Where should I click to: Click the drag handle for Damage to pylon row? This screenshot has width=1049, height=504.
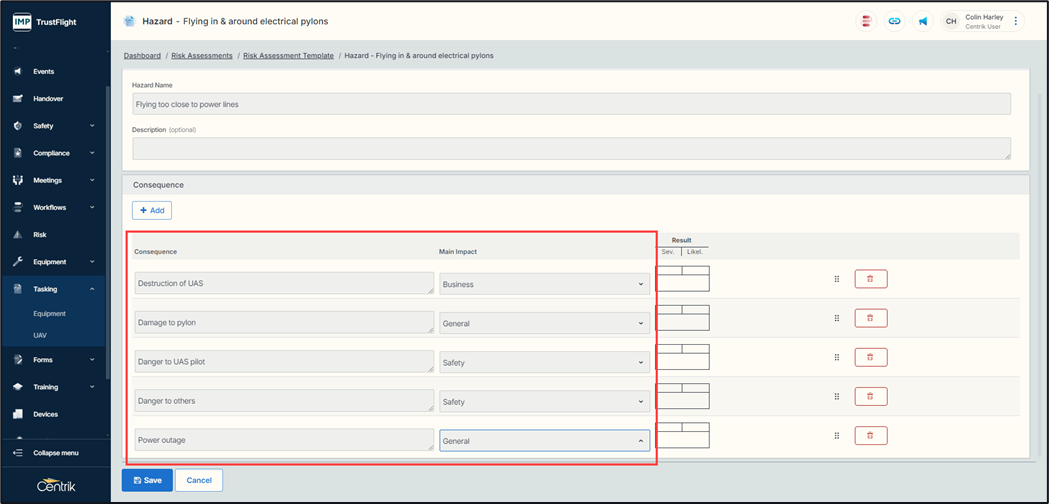(x=837, y=318)
